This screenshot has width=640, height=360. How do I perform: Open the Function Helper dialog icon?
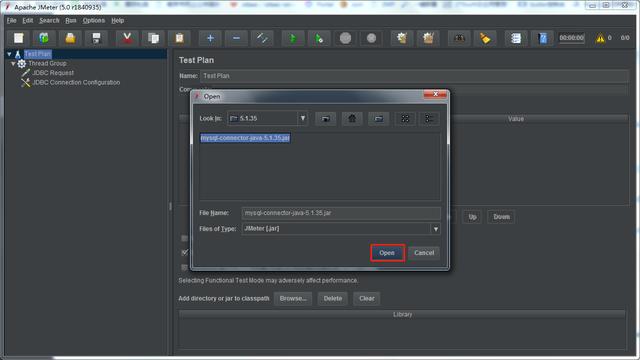point(516,38)
